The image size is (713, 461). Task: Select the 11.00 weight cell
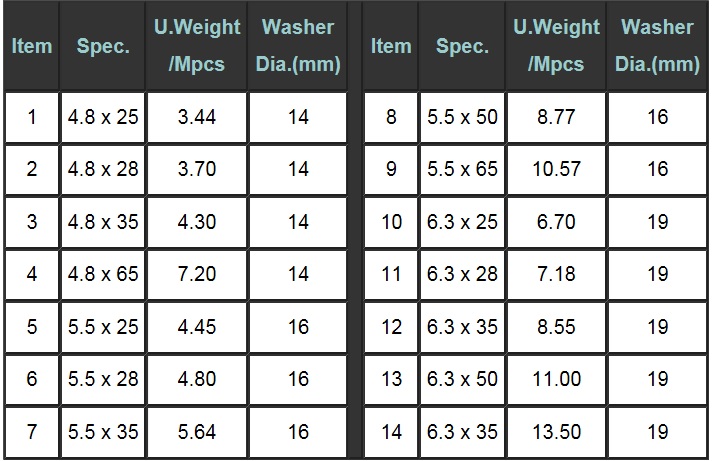click(x=556, y=379)
